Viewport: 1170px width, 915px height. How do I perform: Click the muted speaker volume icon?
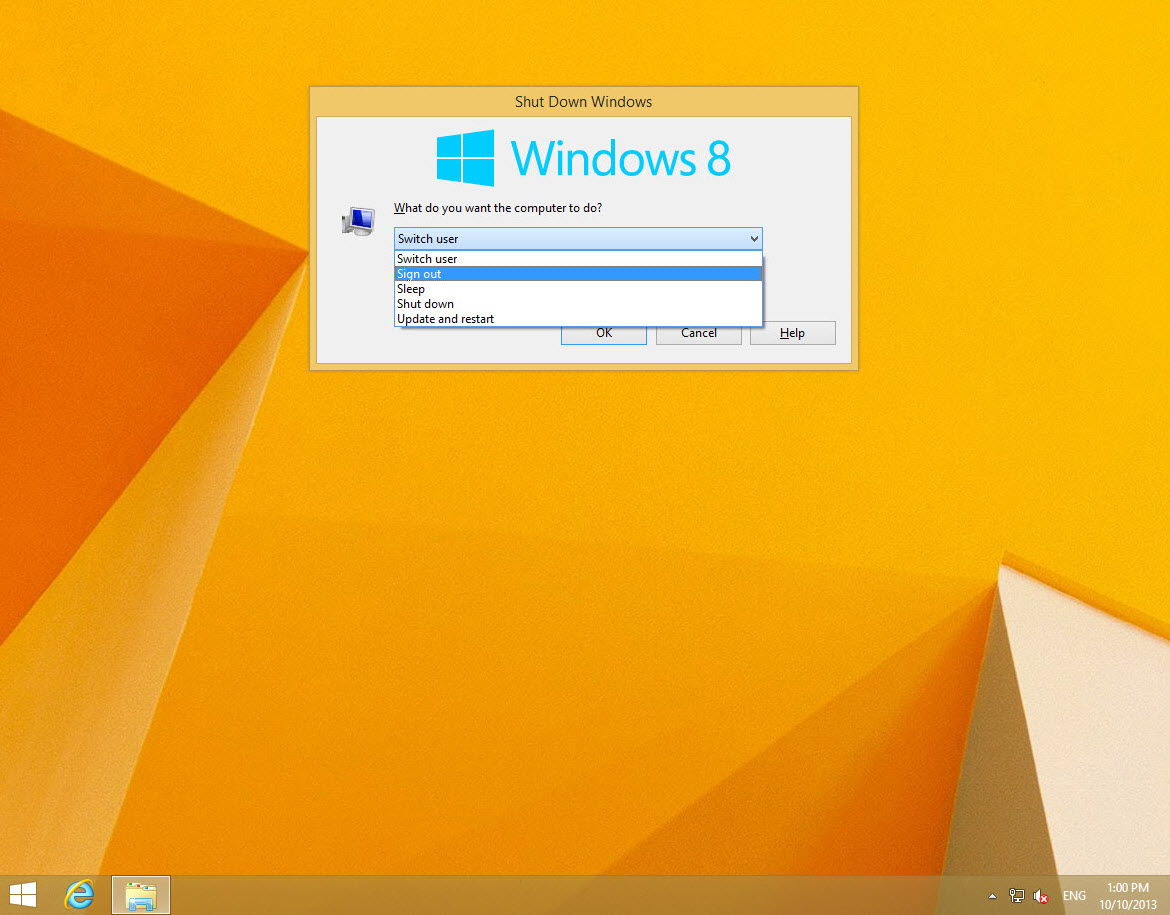1041,896
